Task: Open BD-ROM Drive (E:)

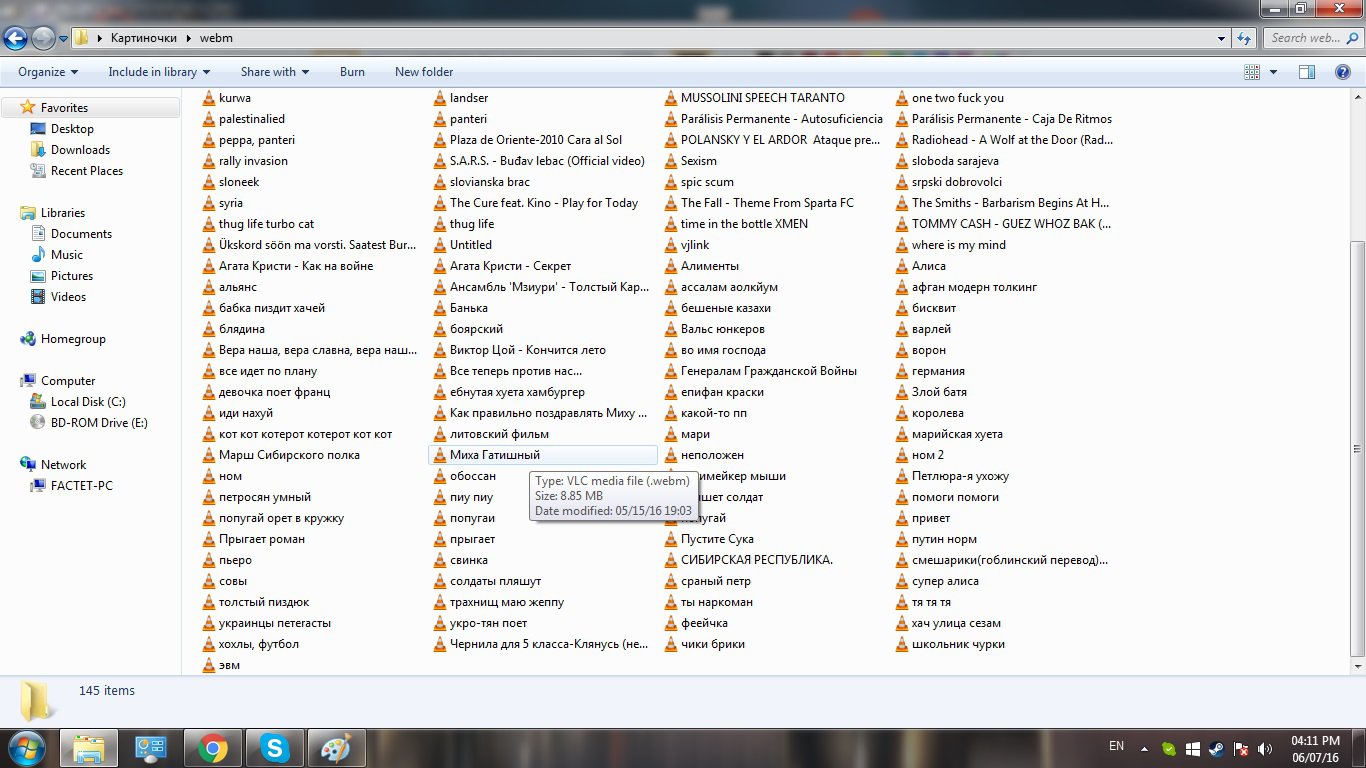Action: point(99,423)
